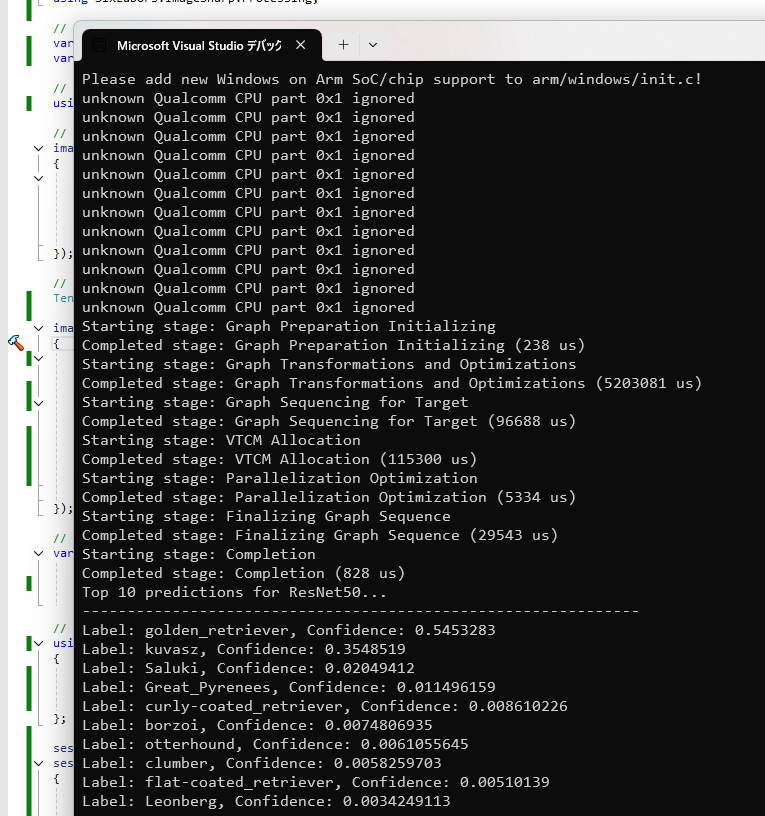Click 'Completed stage: Graph Sequencing for Target (96688 us)'
This screenshot has height=816, width=765.
coord(329,421)
